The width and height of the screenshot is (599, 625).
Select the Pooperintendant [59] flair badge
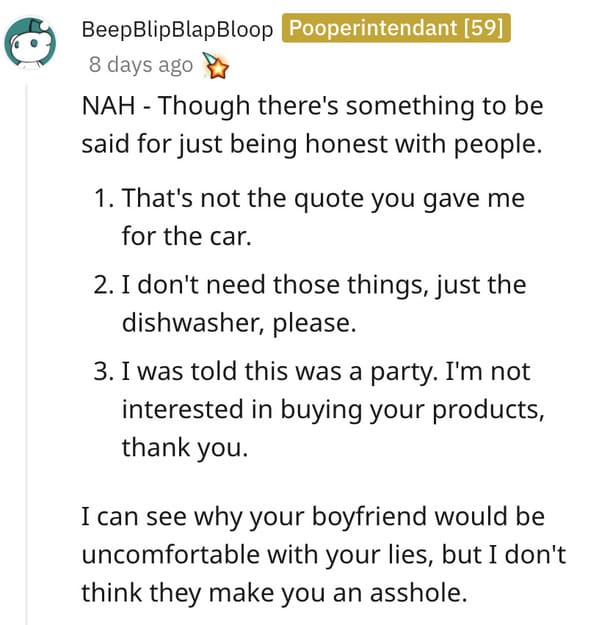[x=396, y=28]
